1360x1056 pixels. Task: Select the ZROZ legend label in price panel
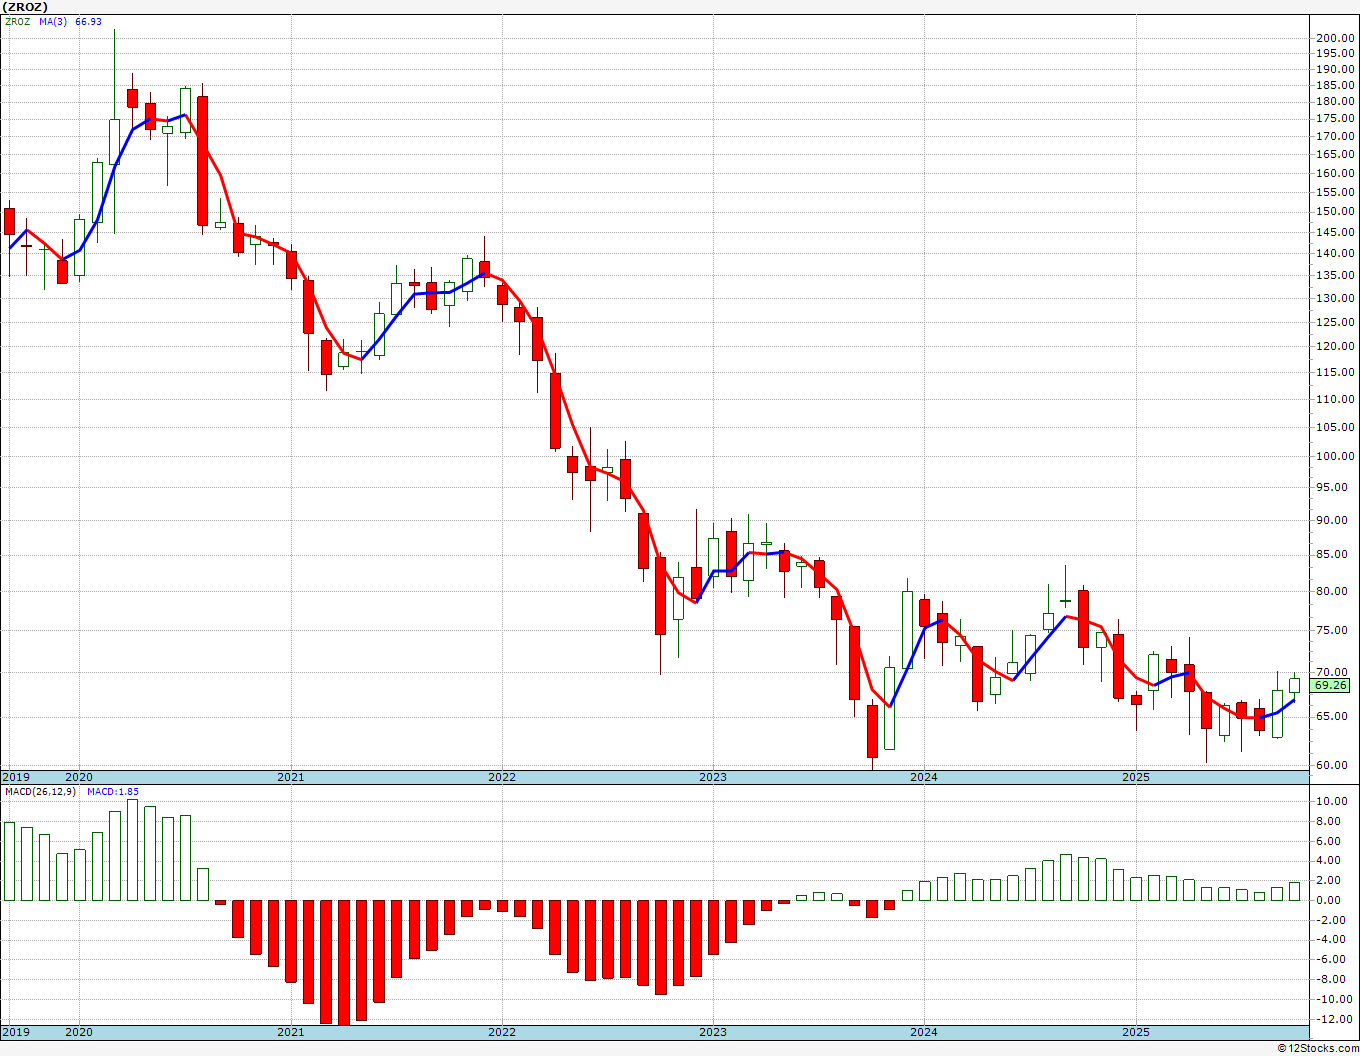pos(17,22)
